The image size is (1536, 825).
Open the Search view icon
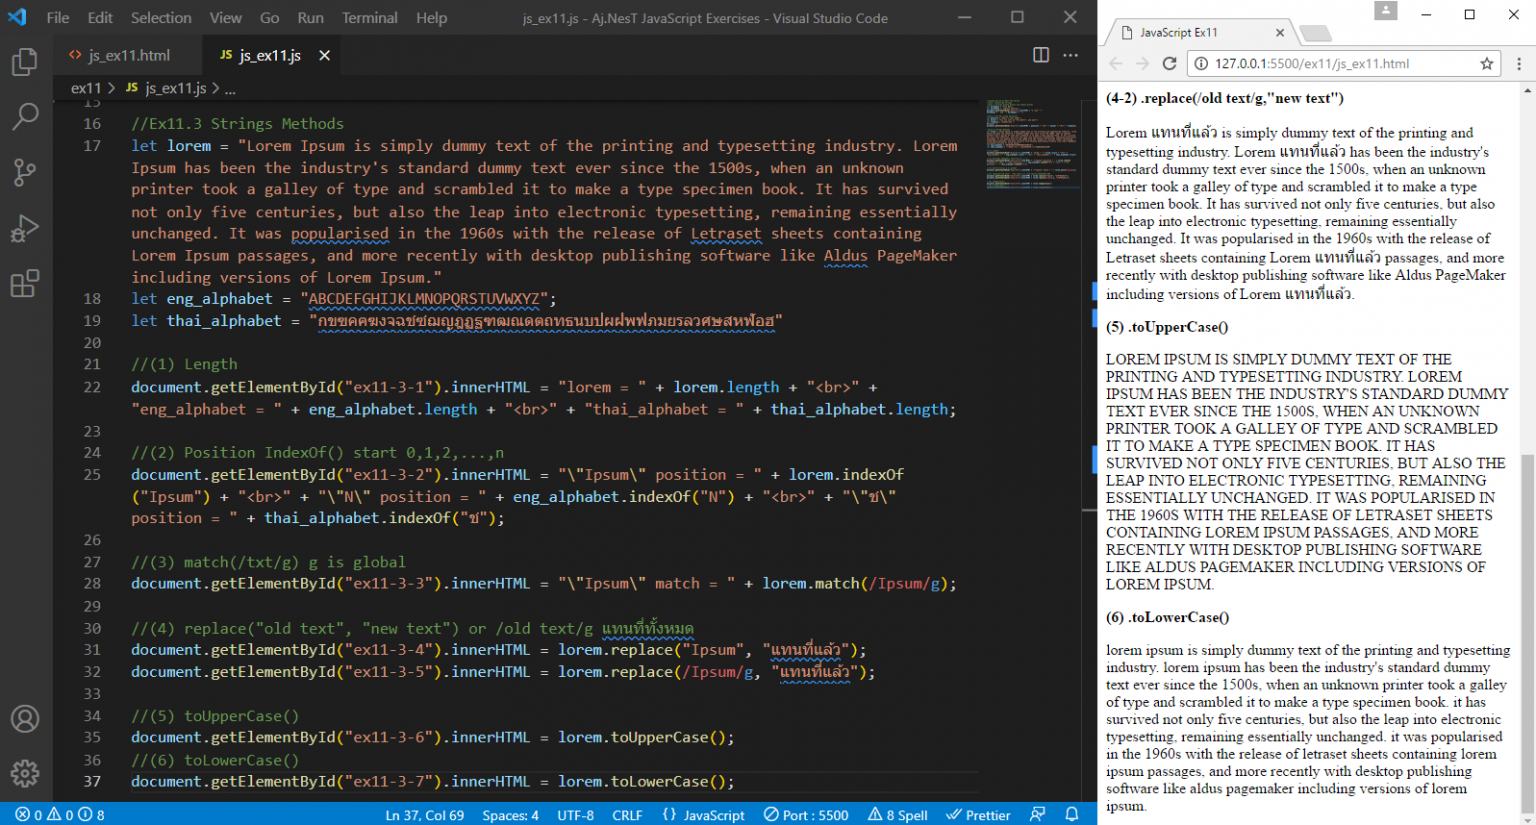point(25,117)
